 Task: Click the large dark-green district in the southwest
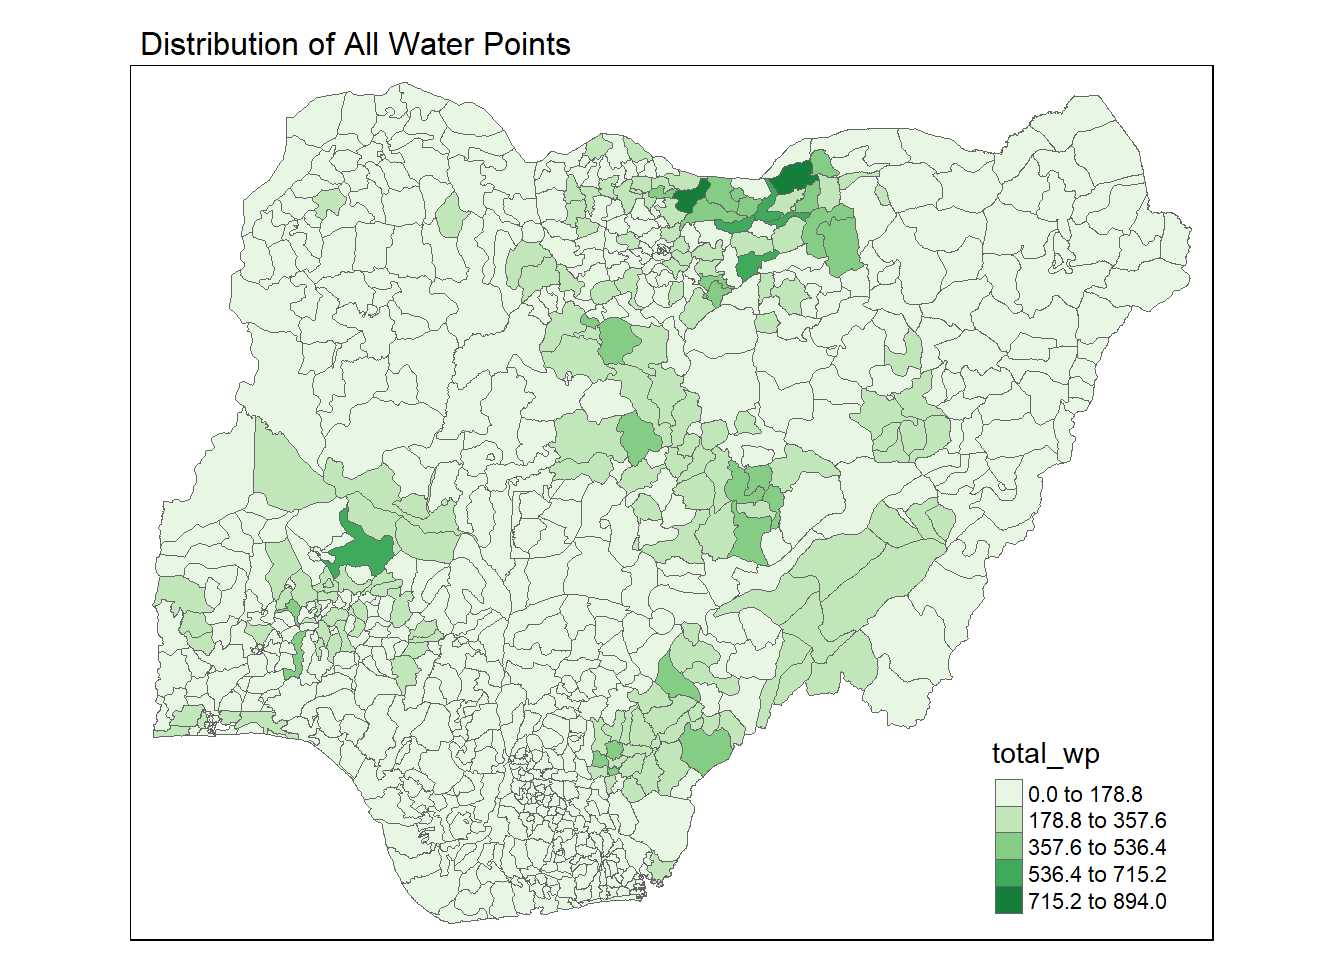[x=358, y=550]
